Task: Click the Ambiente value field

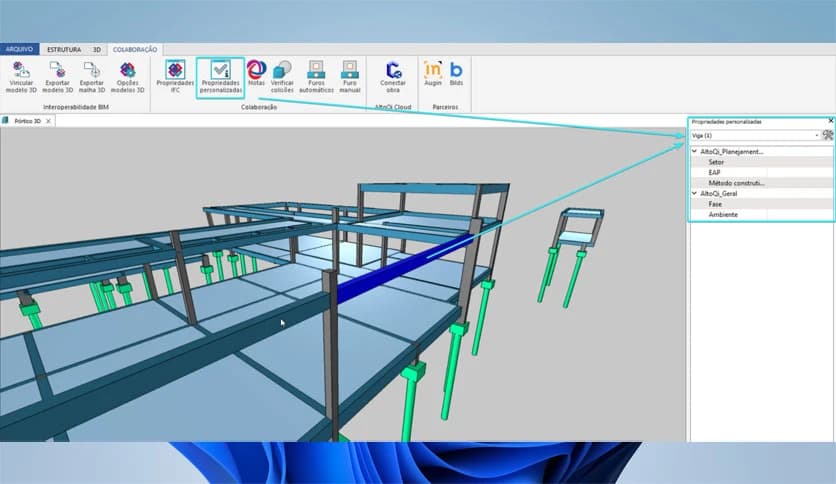Action: coord(800,214)
